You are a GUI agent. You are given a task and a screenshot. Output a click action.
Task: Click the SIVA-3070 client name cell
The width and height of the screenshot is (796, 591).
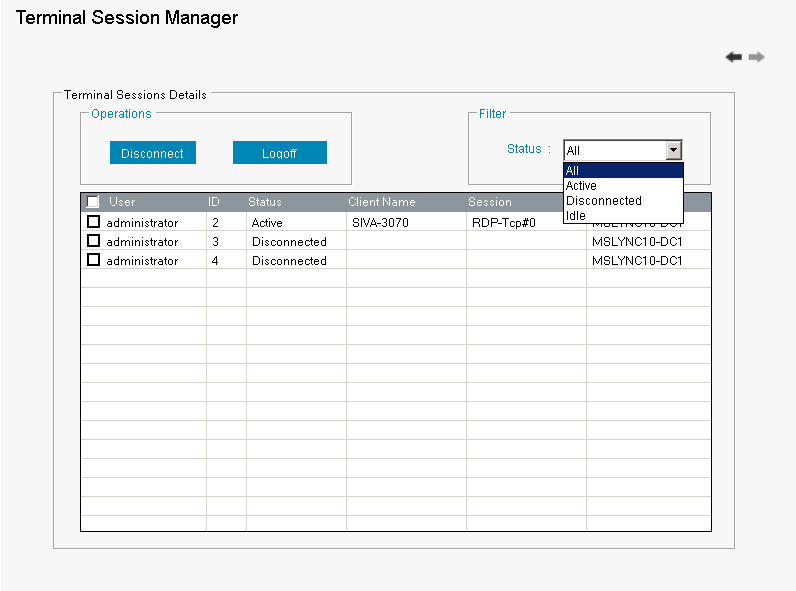tap(380, 222)
